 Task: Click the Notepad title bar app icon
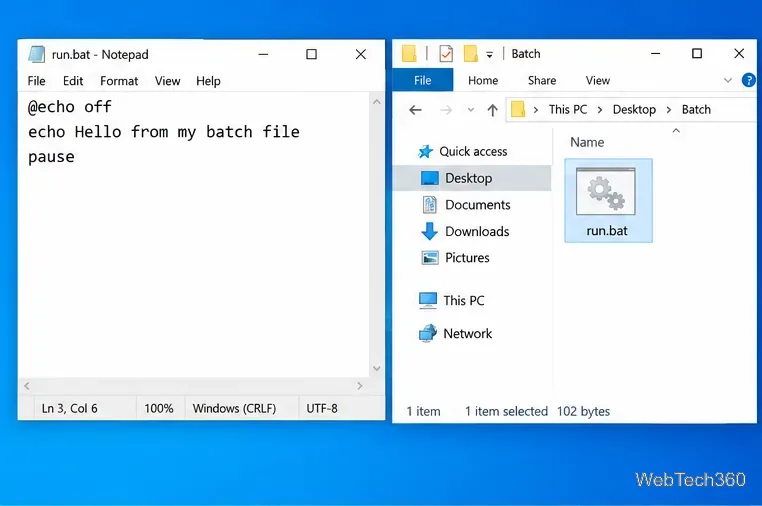click(x=37, y=54)
